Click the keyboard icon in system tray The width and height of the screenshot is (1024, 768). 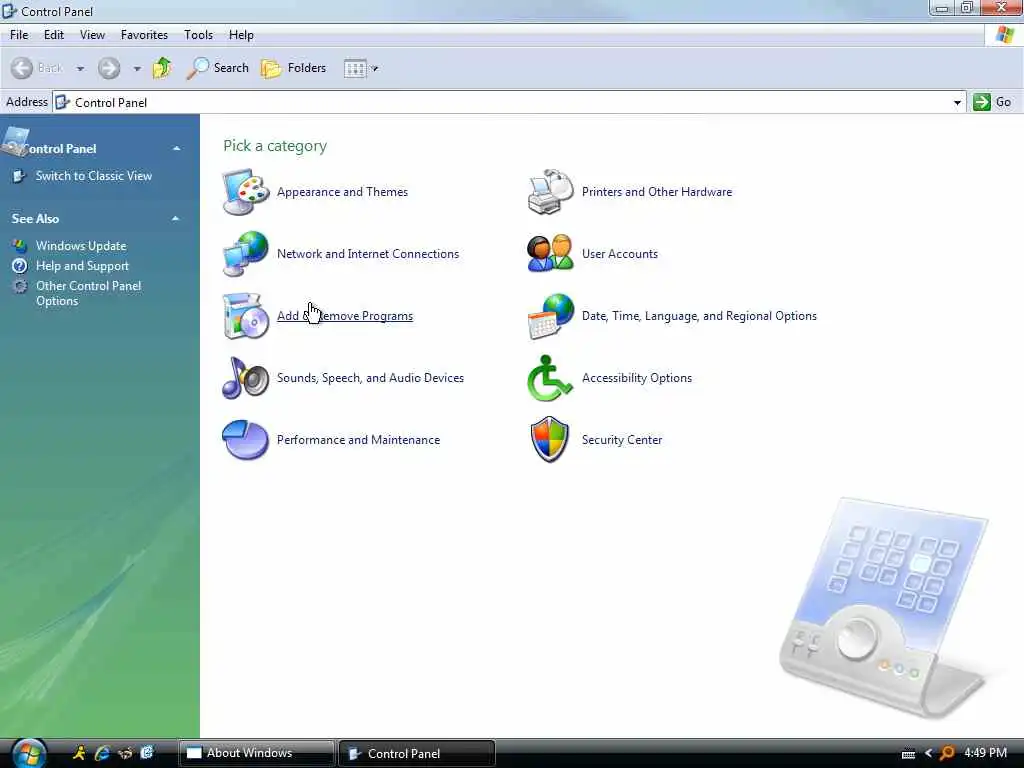pos(908,754)
